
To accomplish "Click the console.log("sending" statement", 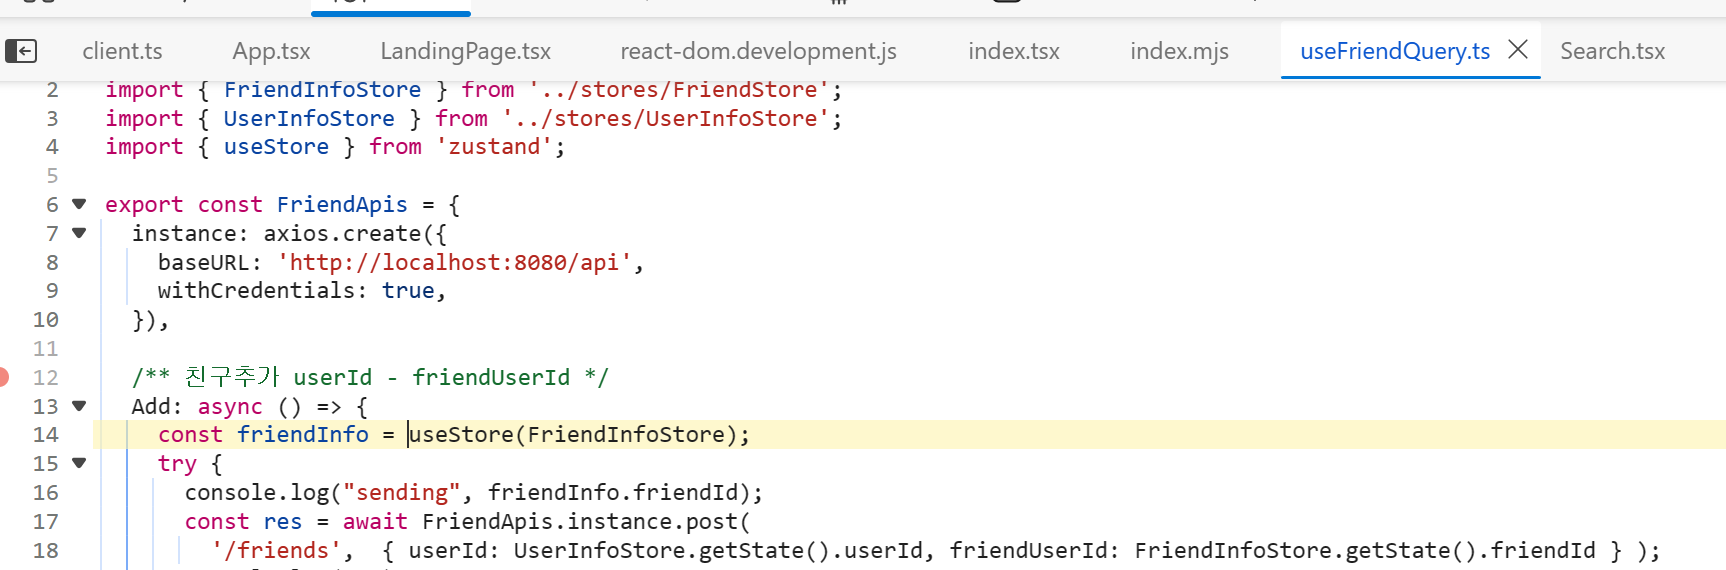I will click(473, 492).
